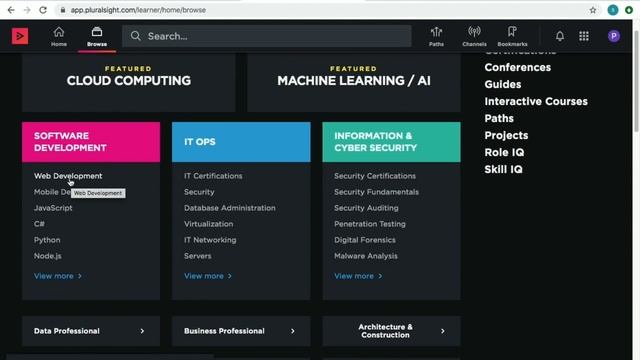640x360 pixels.
Task: Open the Security Auditing link
Action: pyautogui.click(x=366, y=208)
